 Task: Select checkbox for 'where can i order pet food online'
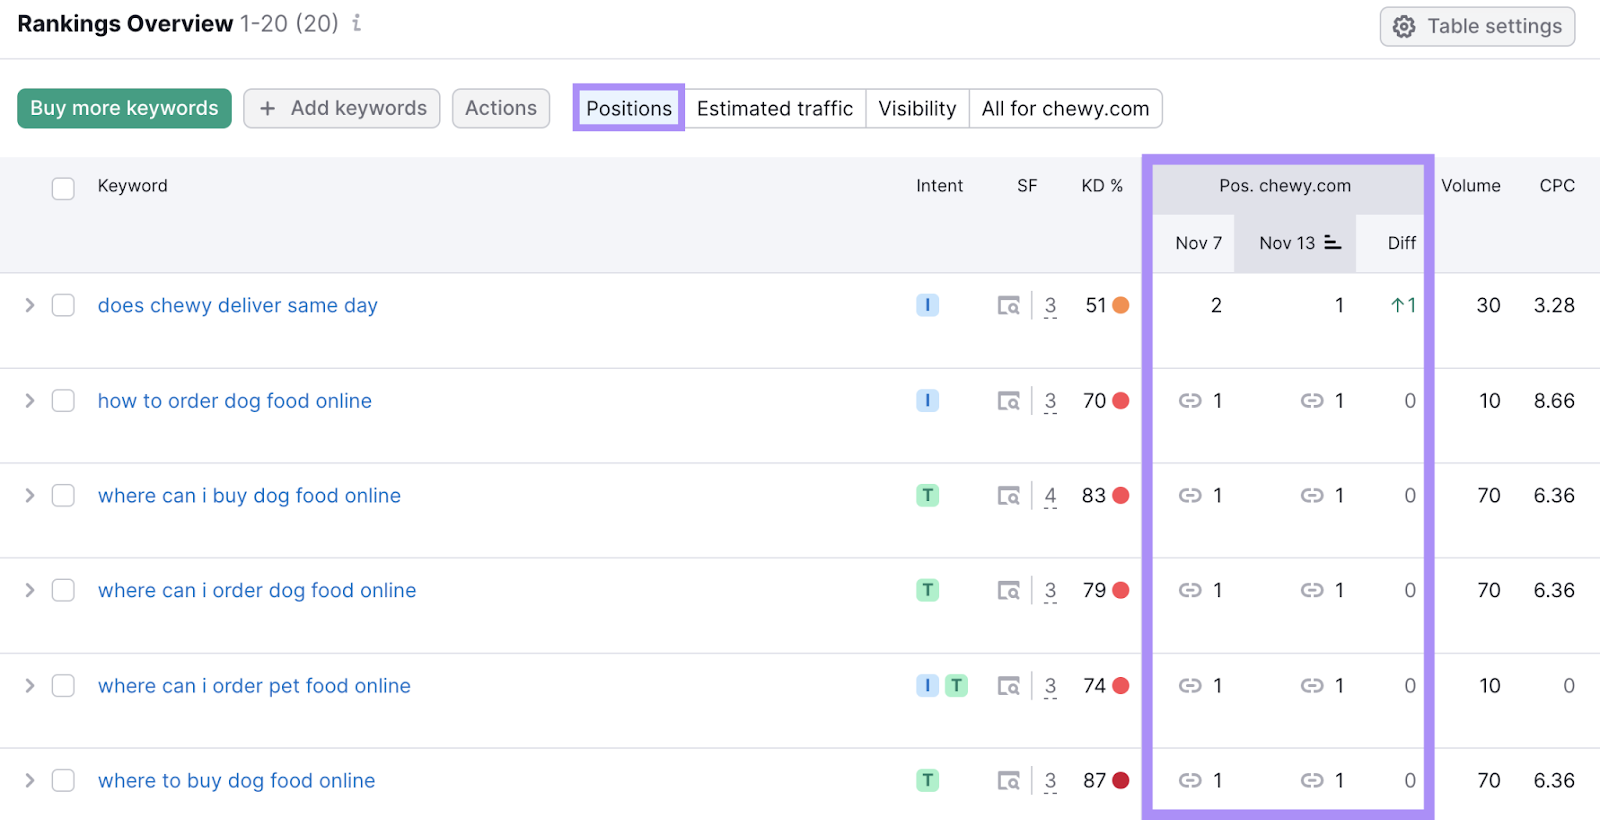pyautogui.click(x=63, y=686)
